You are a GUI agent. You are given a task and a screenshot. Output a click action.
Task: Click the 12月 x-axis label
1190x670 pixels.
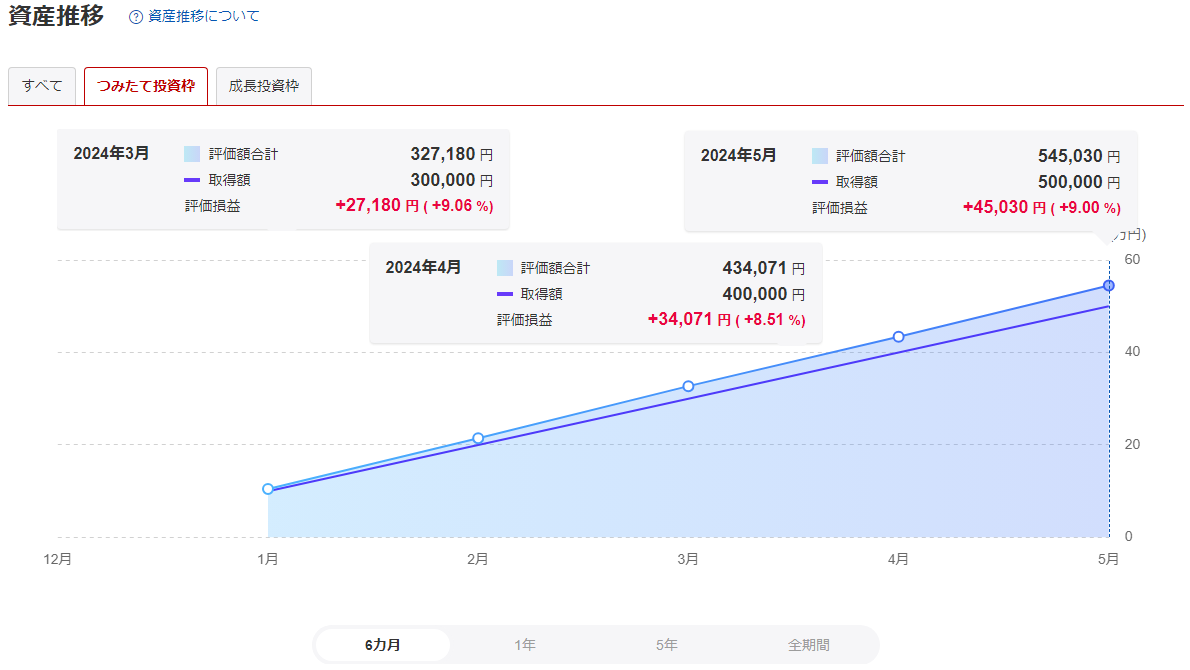coord(58,560)
